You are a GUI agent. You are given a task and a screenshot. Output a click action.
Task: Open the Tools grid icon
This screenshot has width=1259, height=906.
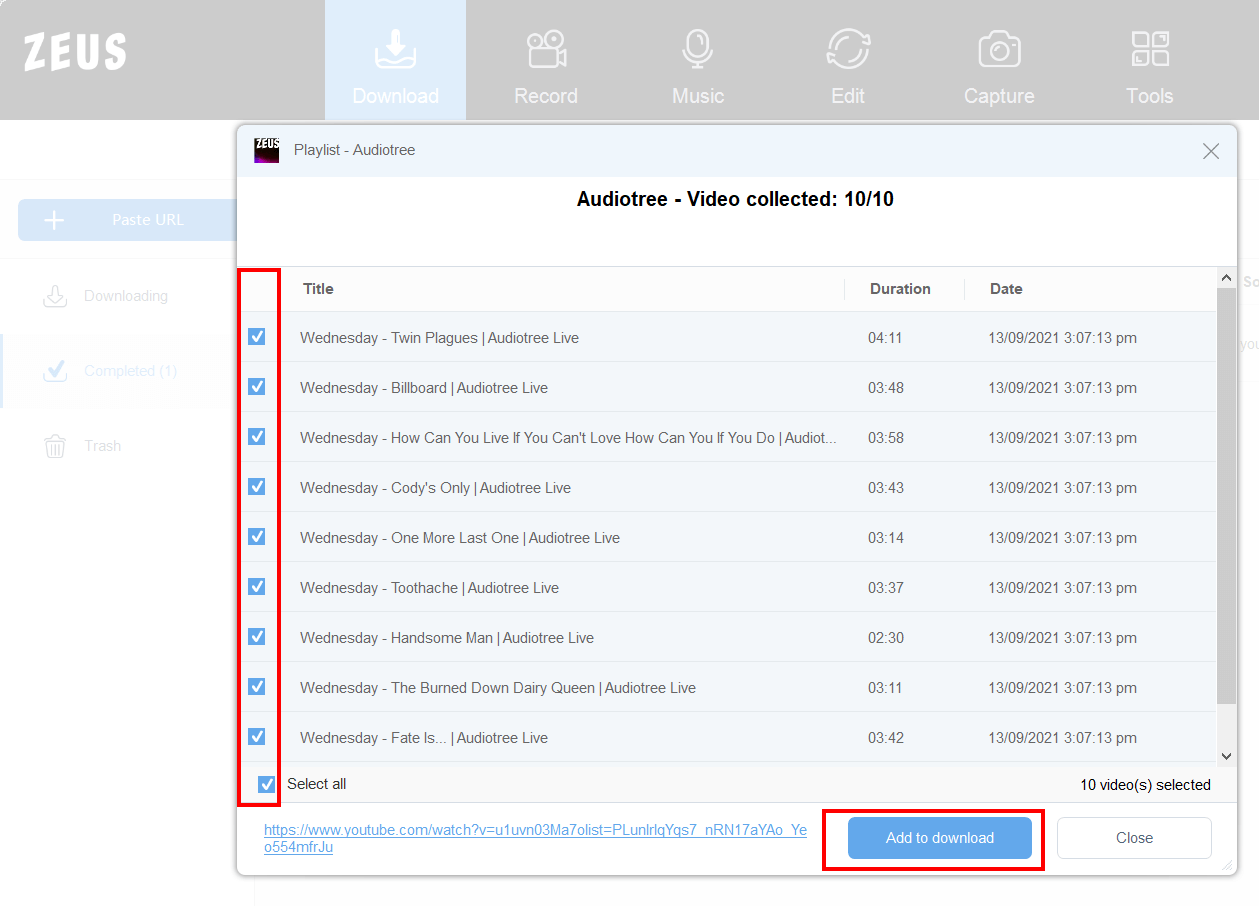1150,49
